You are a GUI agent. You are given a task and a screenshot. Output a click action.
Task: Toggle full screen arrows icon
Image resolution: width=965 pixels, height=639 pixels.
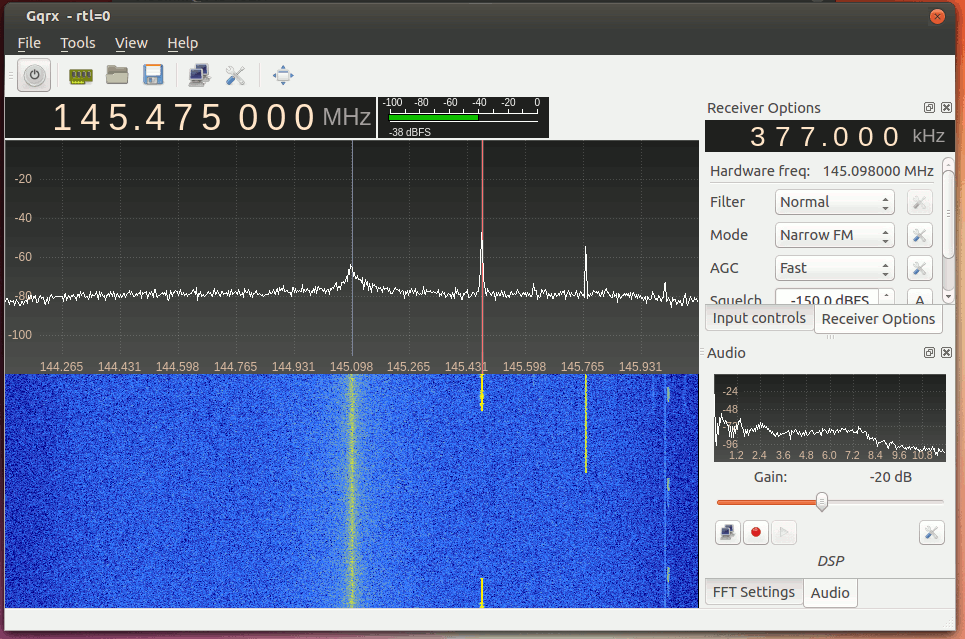coord(283,75)
